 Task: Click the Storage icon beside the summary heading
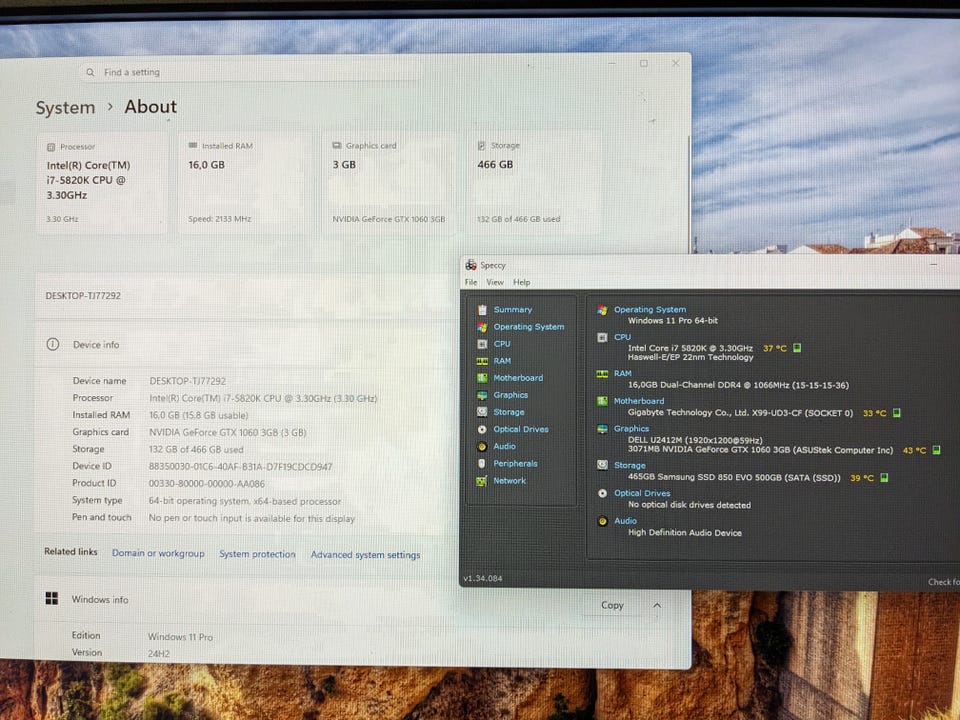602,465
